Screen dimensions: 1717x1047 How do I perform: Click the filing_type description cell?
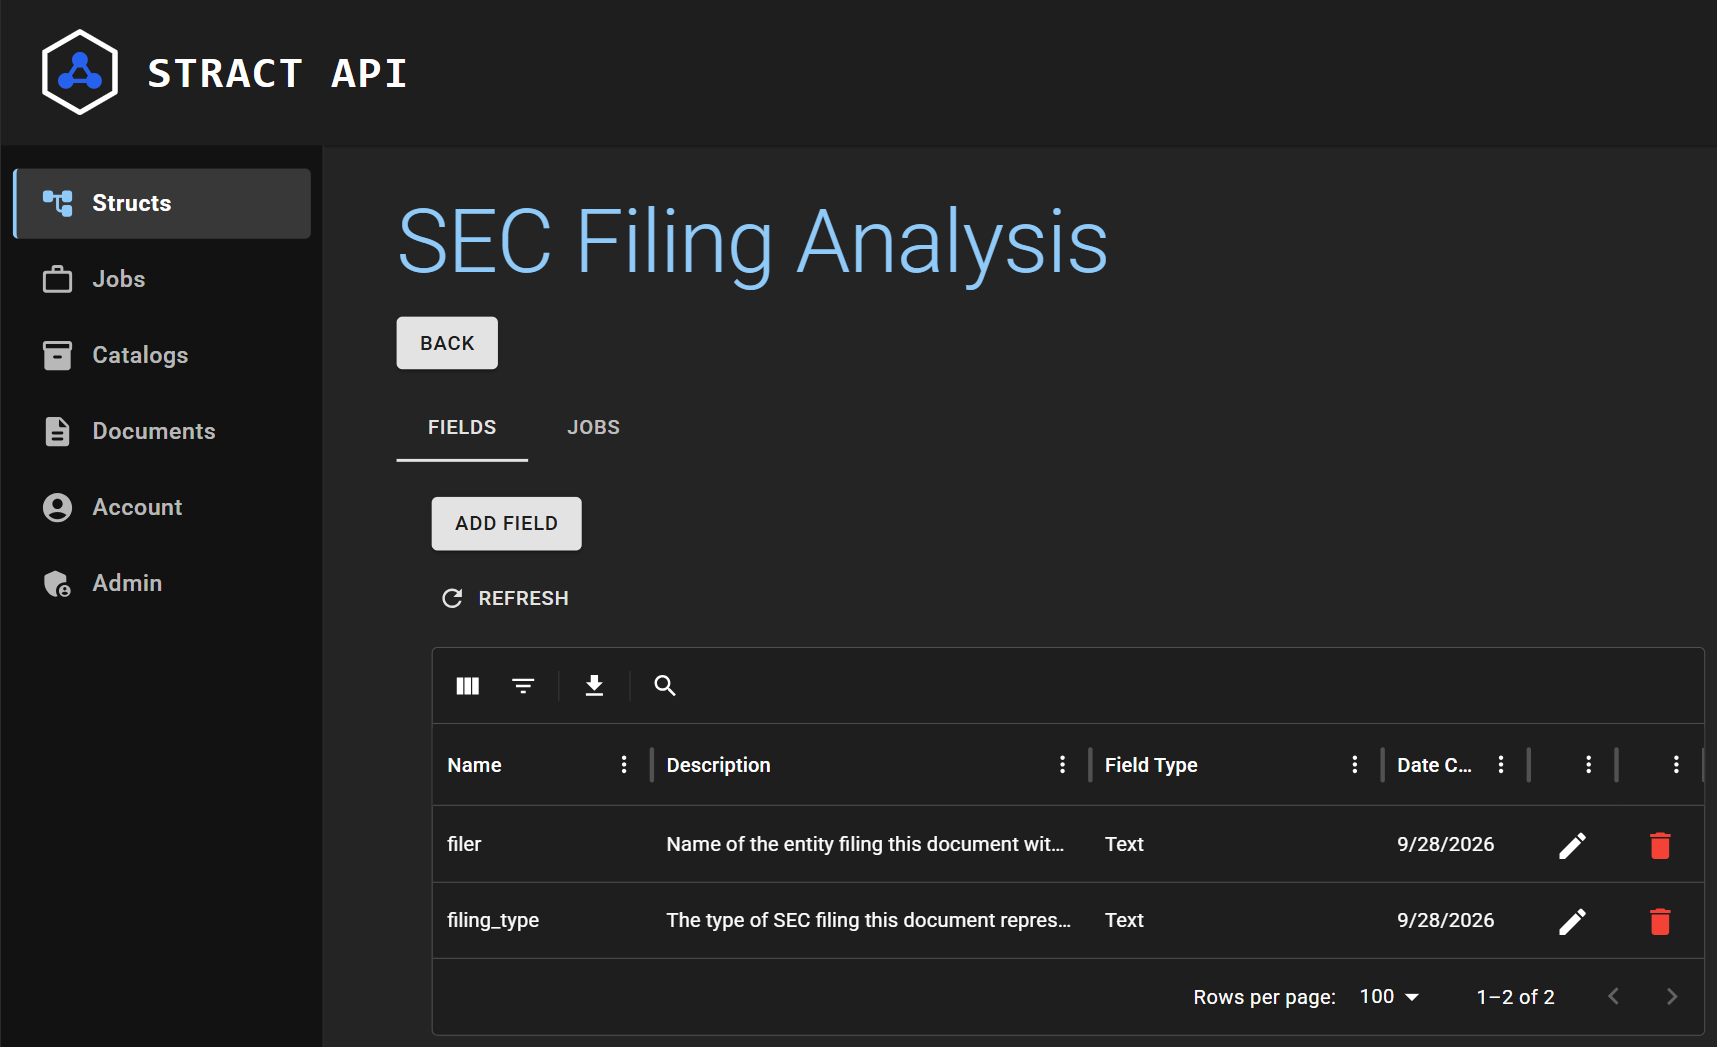click(871, 920)
